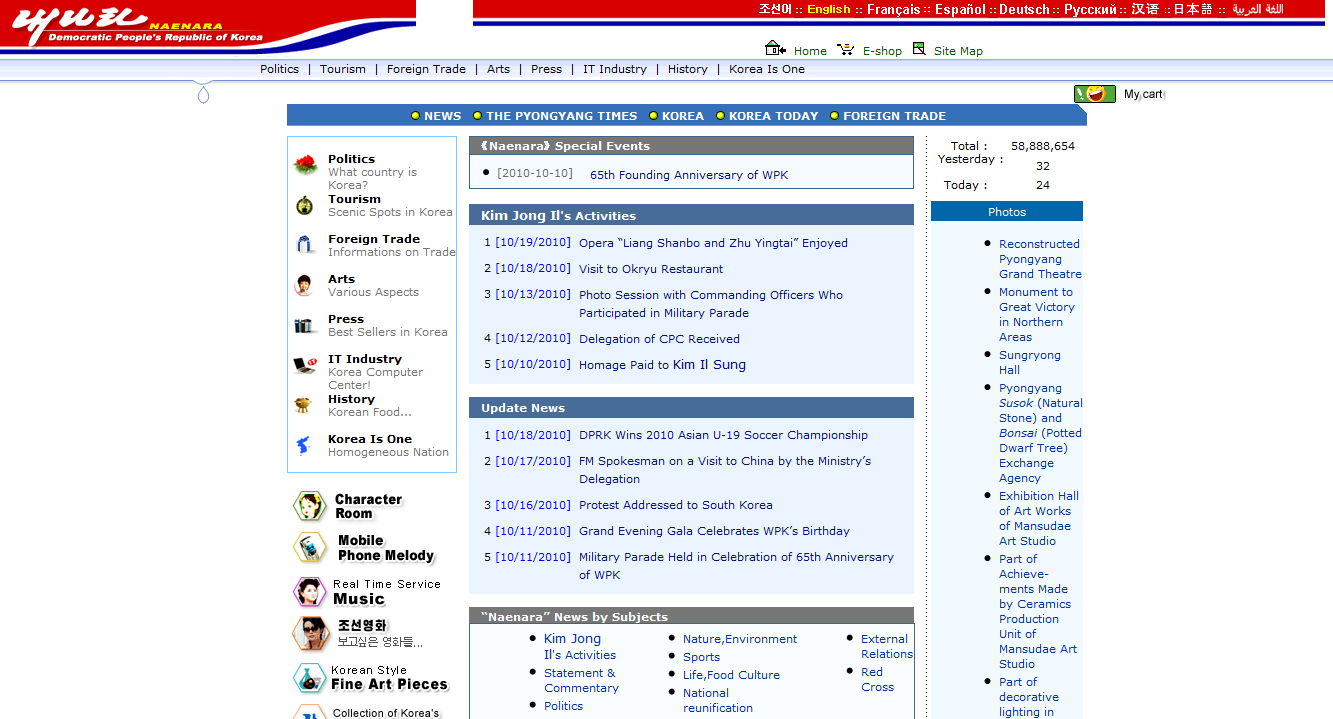Click the IT Industry laptop icon
Screen dimensions: 1333x719
(x=305, y=365)
